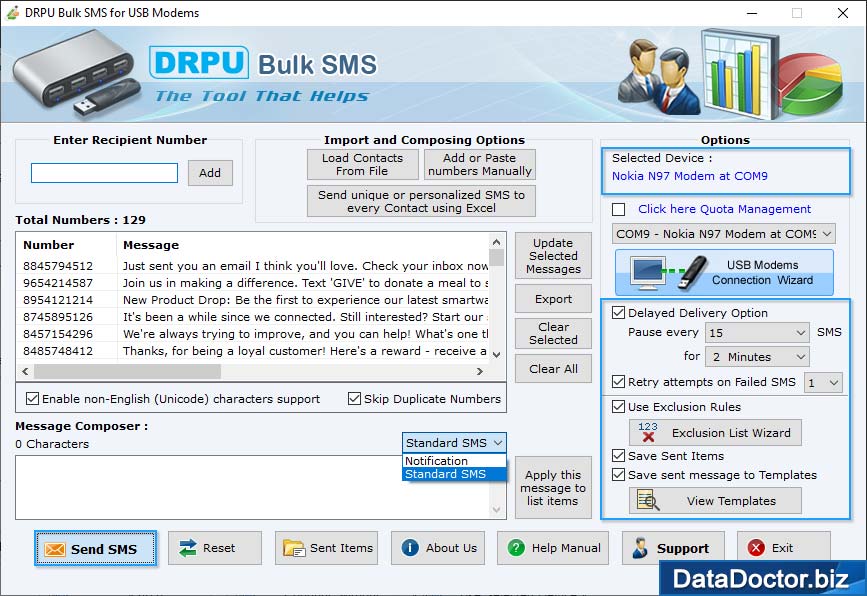Minimize the DRPU Bulk SMS window
867x596 pixels.
(x=752, y=13)
